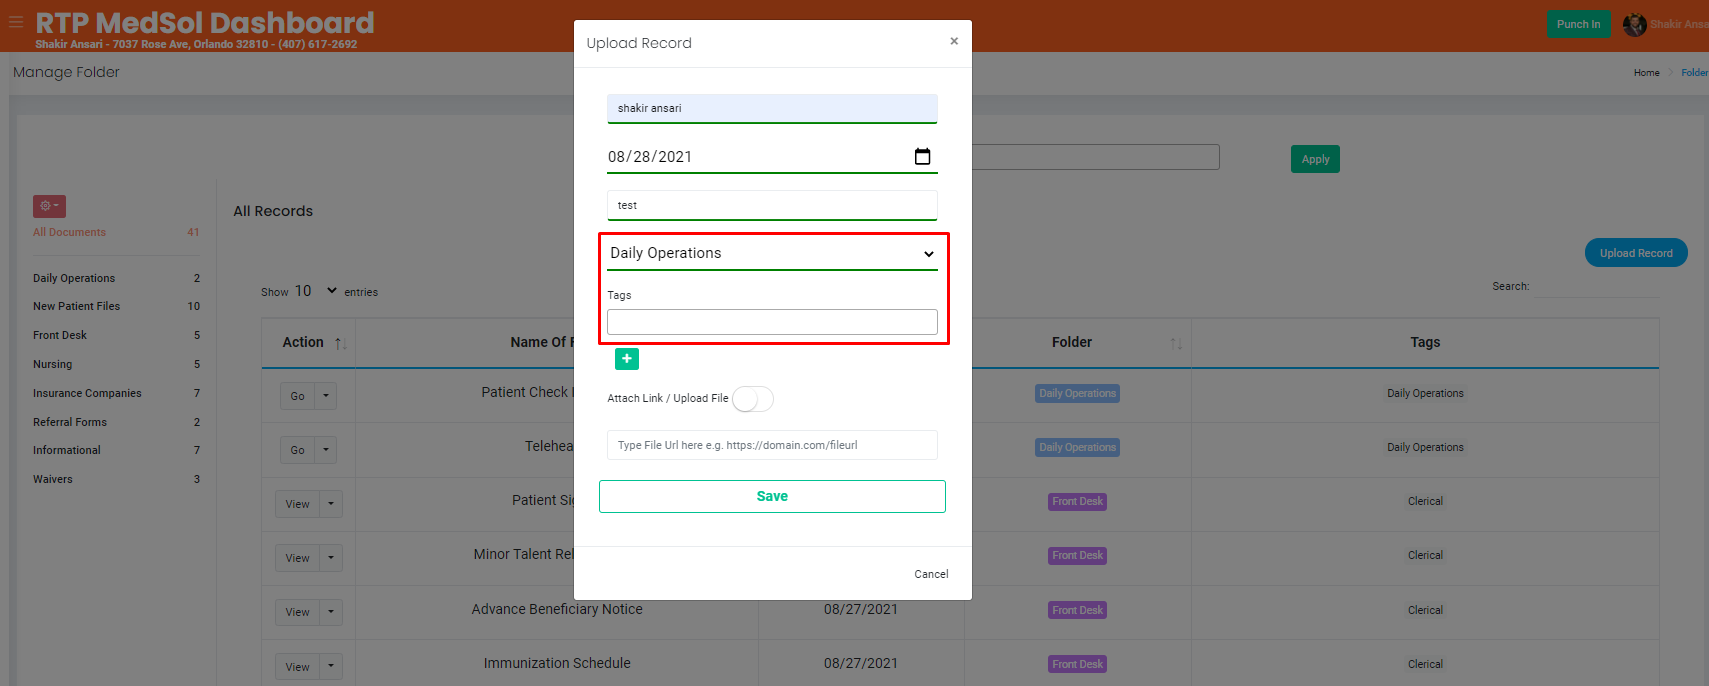Select Informational folder in sidebar
The image size is (1709, 686).
(x=66, y=450)
